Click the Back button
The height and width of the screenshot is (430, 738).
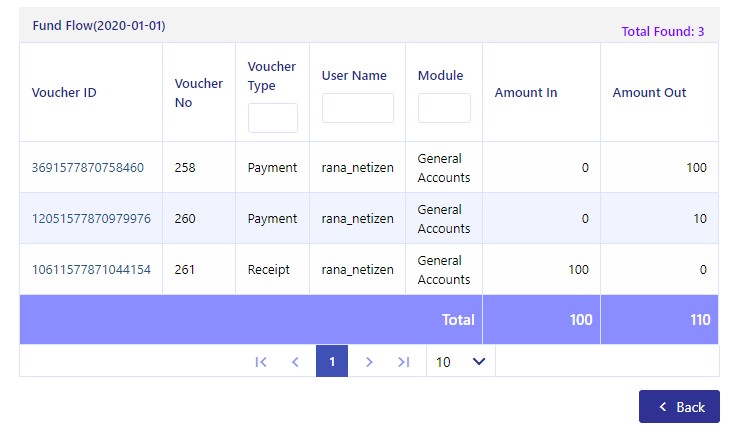679,406
